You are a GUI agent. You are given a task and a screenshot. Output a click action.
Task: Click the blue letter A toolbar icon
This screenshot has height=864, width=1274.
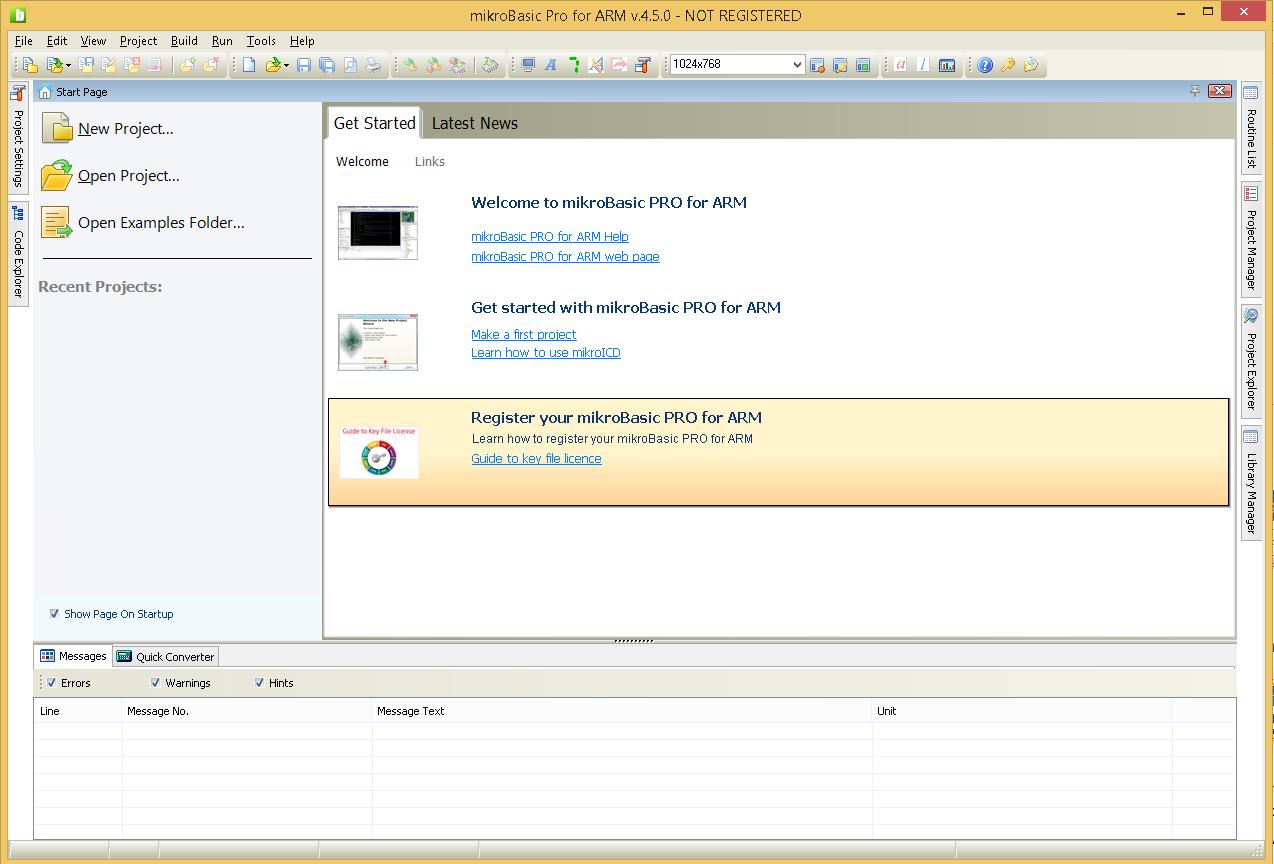pyautogui.click(x=551, y=65)
